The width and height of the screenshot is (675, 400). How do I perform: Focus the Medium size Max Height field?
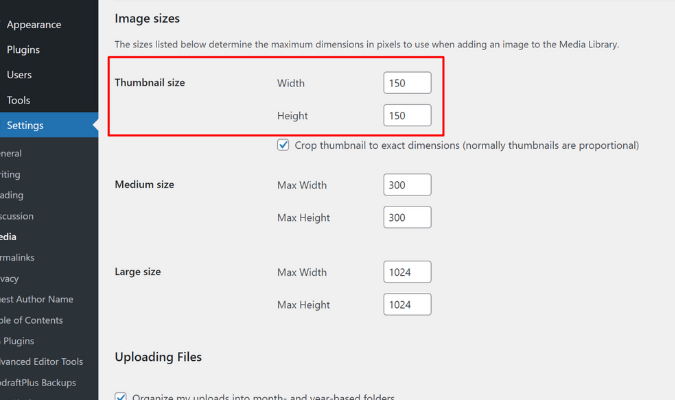[x=407, y=217]
